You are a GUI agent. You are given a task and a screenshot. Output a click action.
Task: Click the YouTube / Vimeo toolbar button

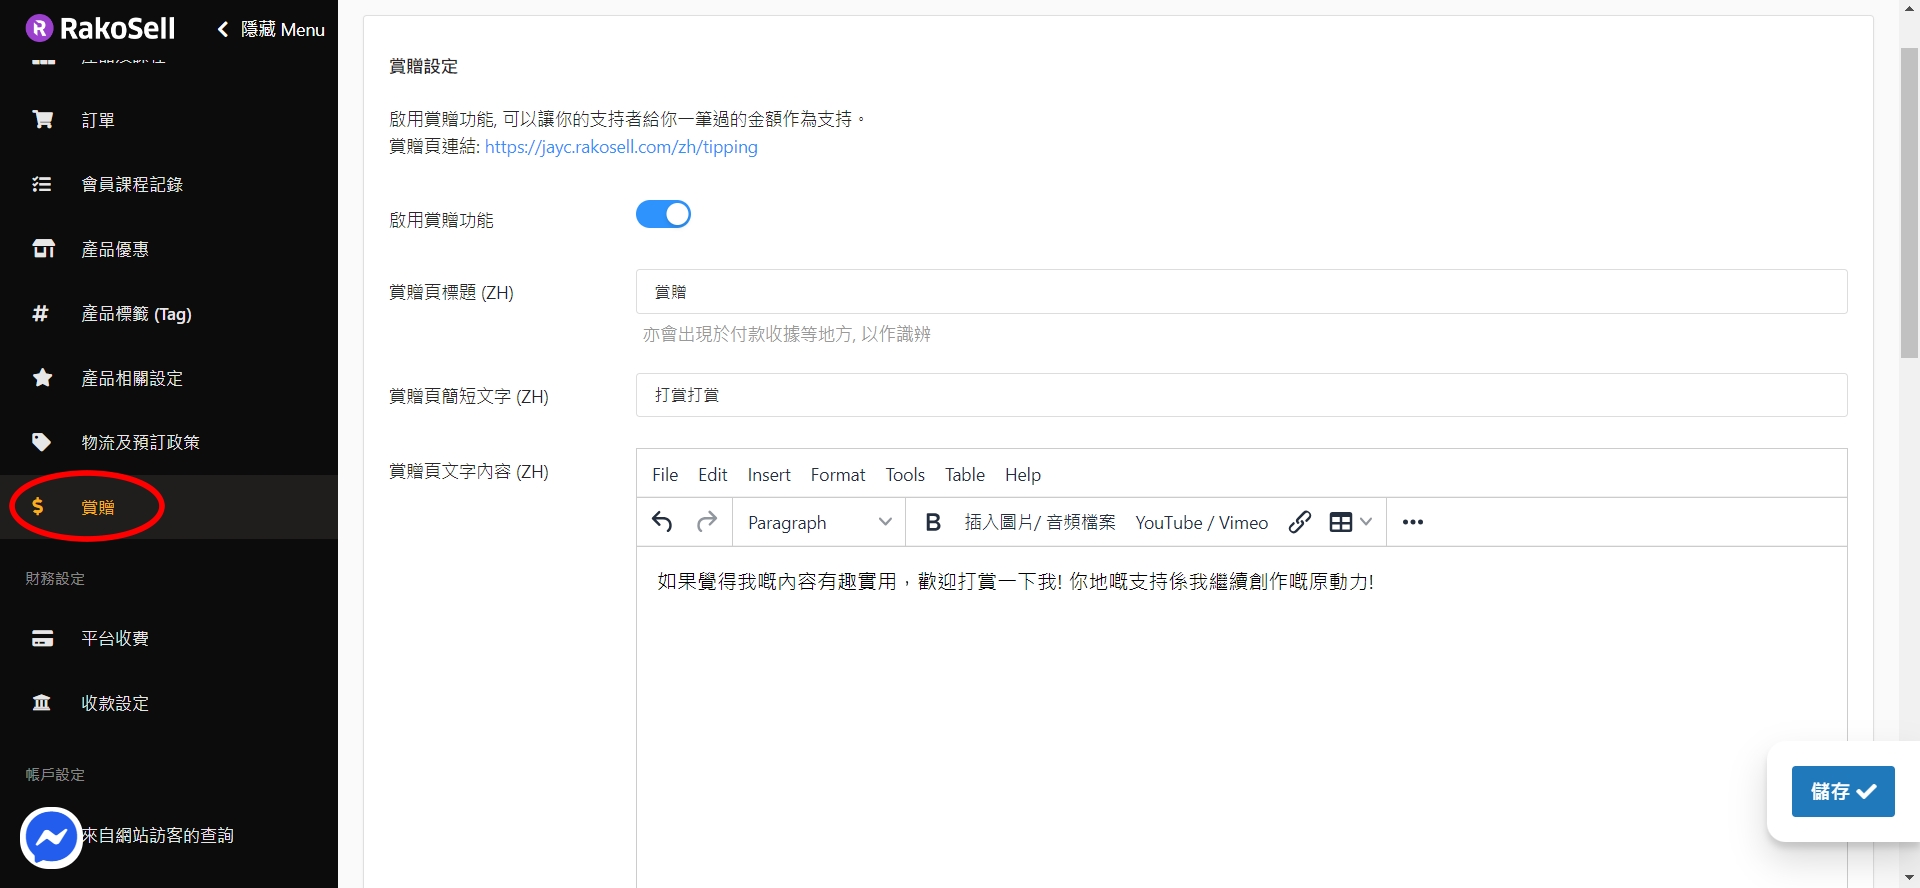tap(1201, 522)
